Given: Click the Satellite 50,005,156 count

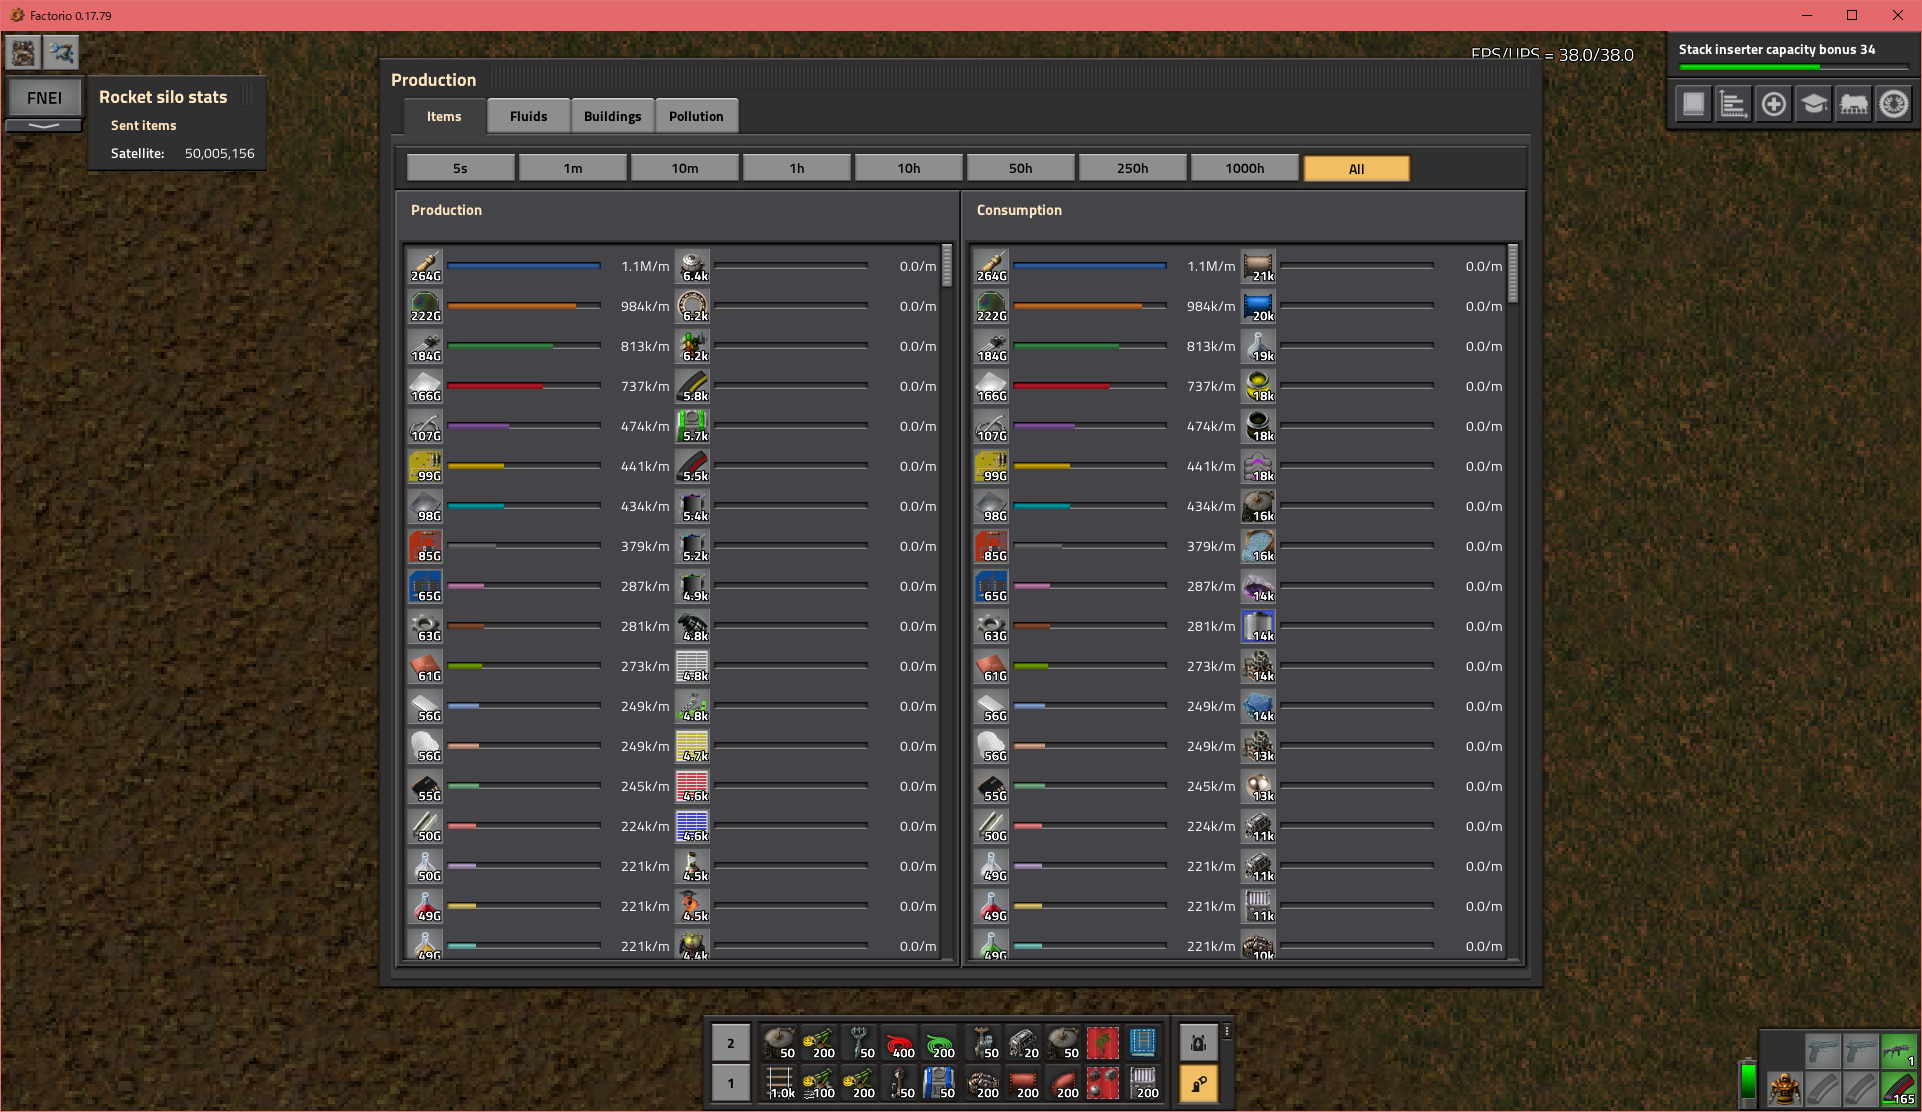Looking at the screenshot, I should tap(219, 153).
